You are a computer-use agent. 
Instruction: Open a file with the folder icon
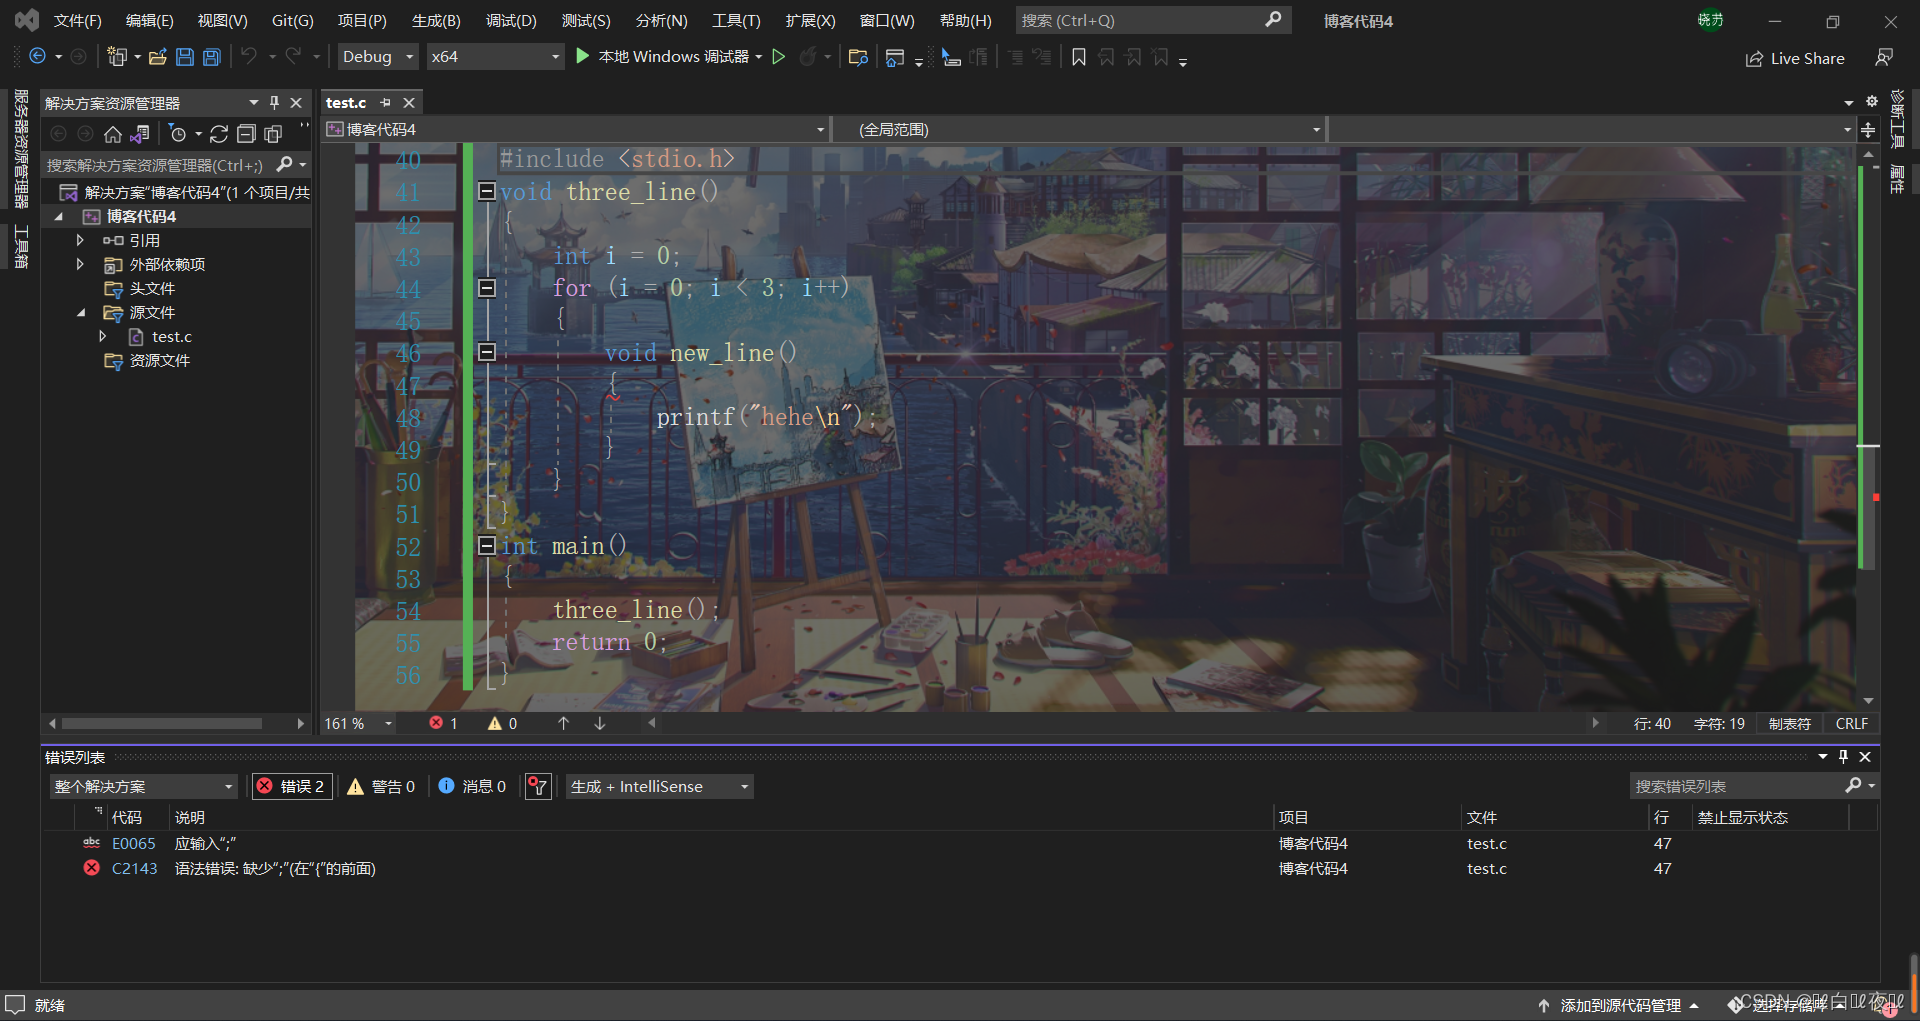[157, 57]
